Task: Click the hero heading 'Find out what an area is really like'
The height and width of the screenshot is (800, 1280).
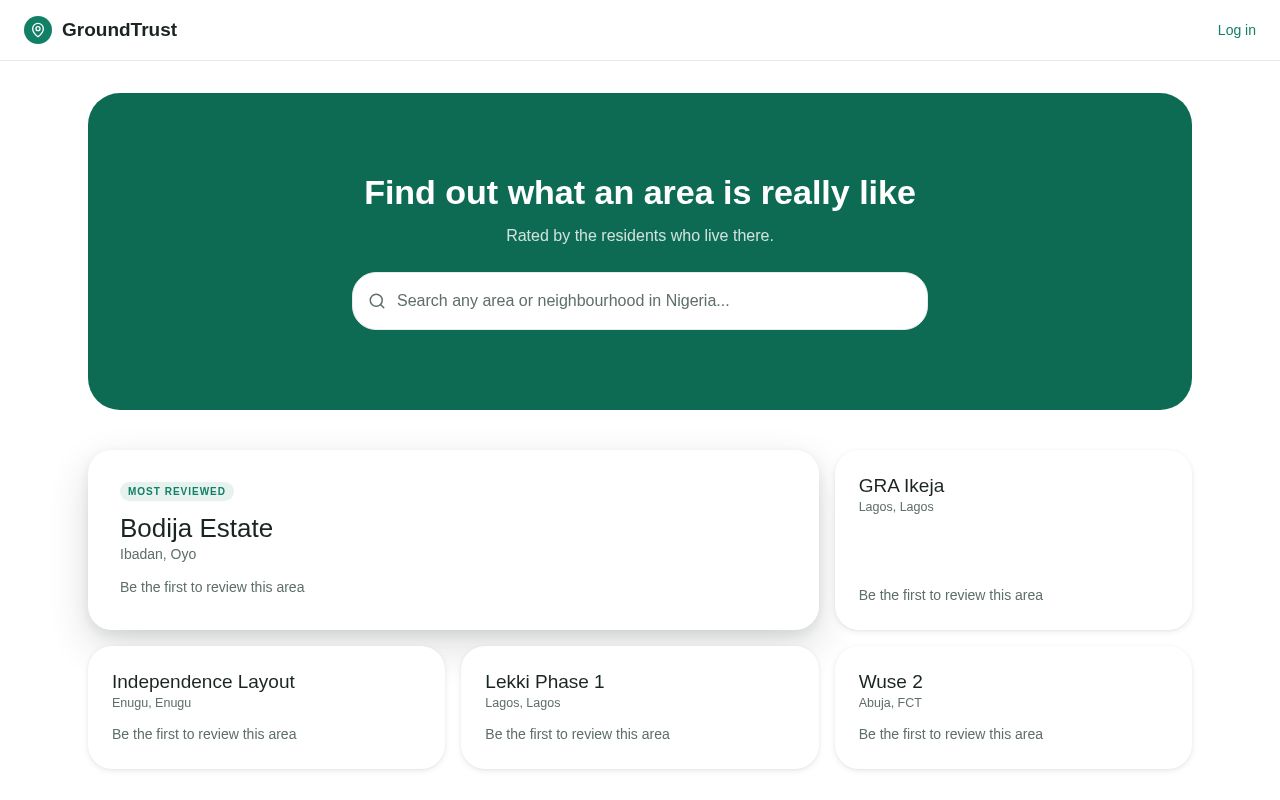Action: 640,192
